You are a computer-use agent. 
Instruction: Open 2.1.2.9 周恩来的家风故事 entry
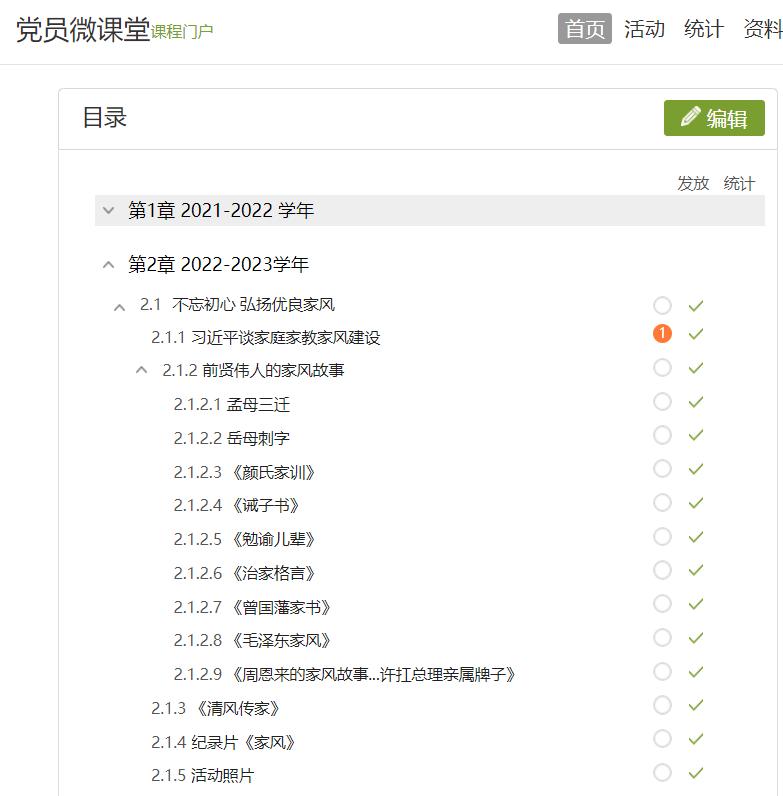(x=345, y=675)
